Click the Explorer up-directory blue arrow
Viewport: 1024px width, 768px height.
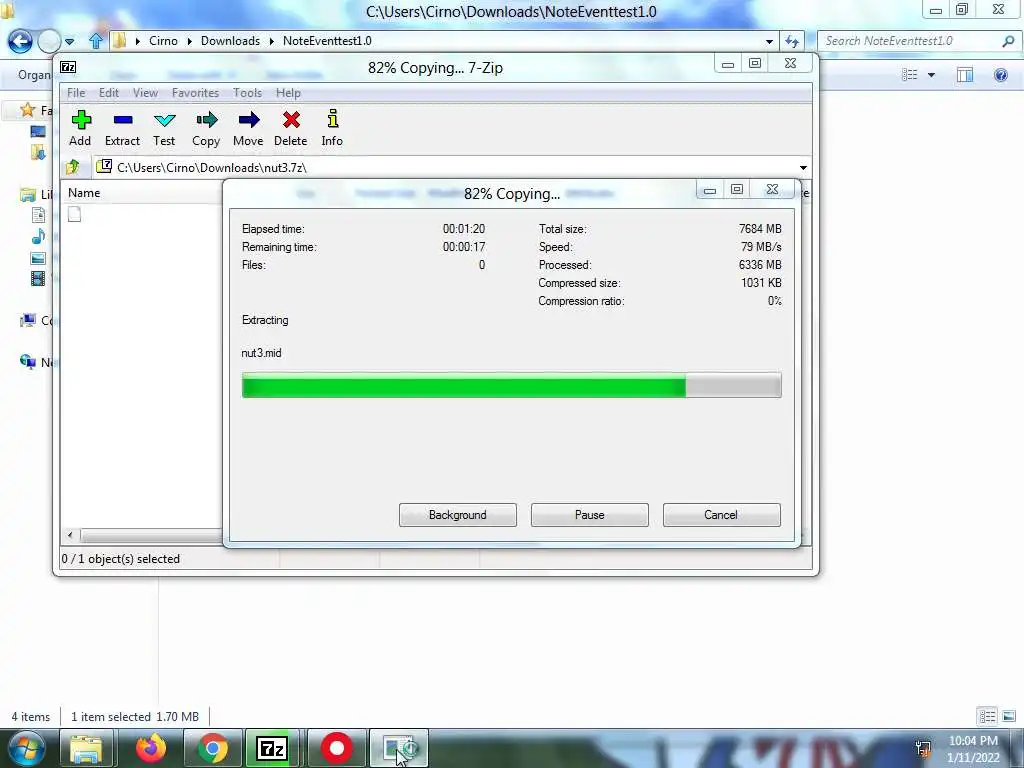96,41
